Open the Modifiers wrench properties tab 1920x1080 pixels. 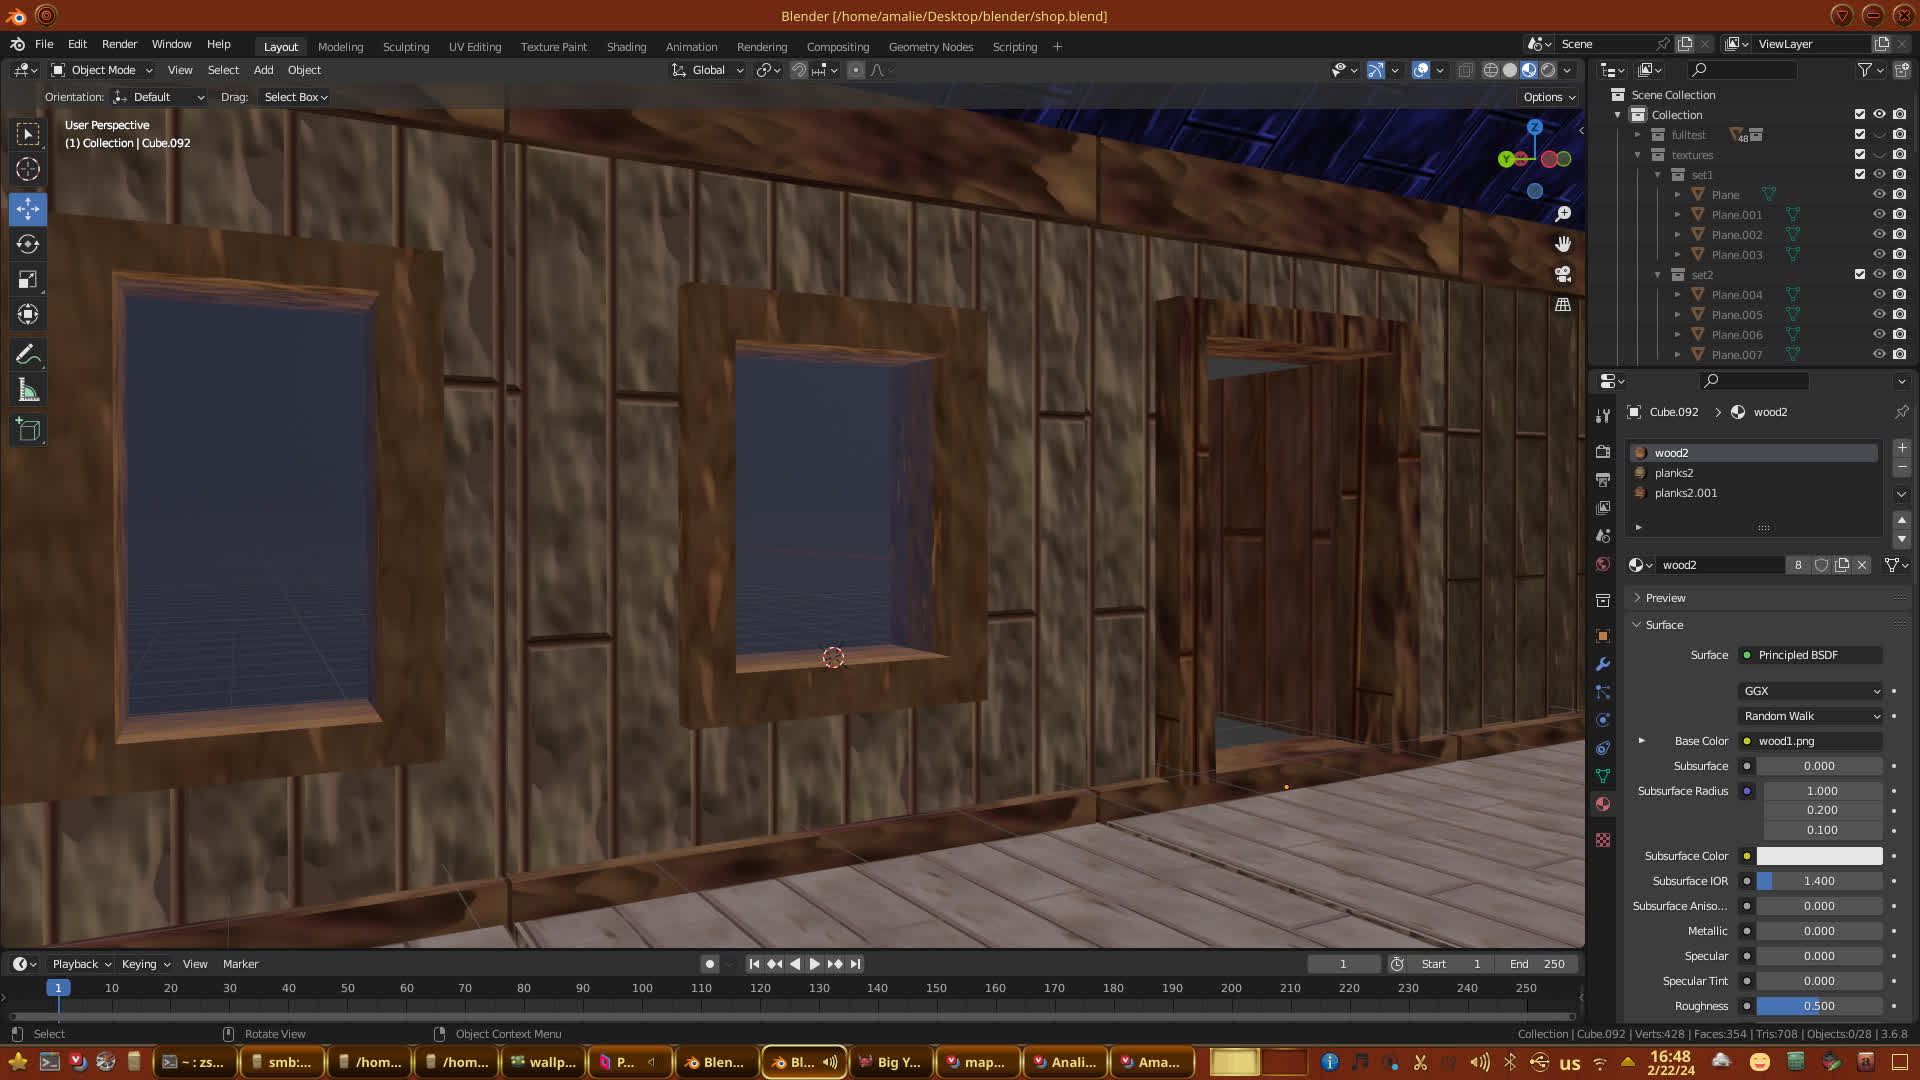point(1603,664)
